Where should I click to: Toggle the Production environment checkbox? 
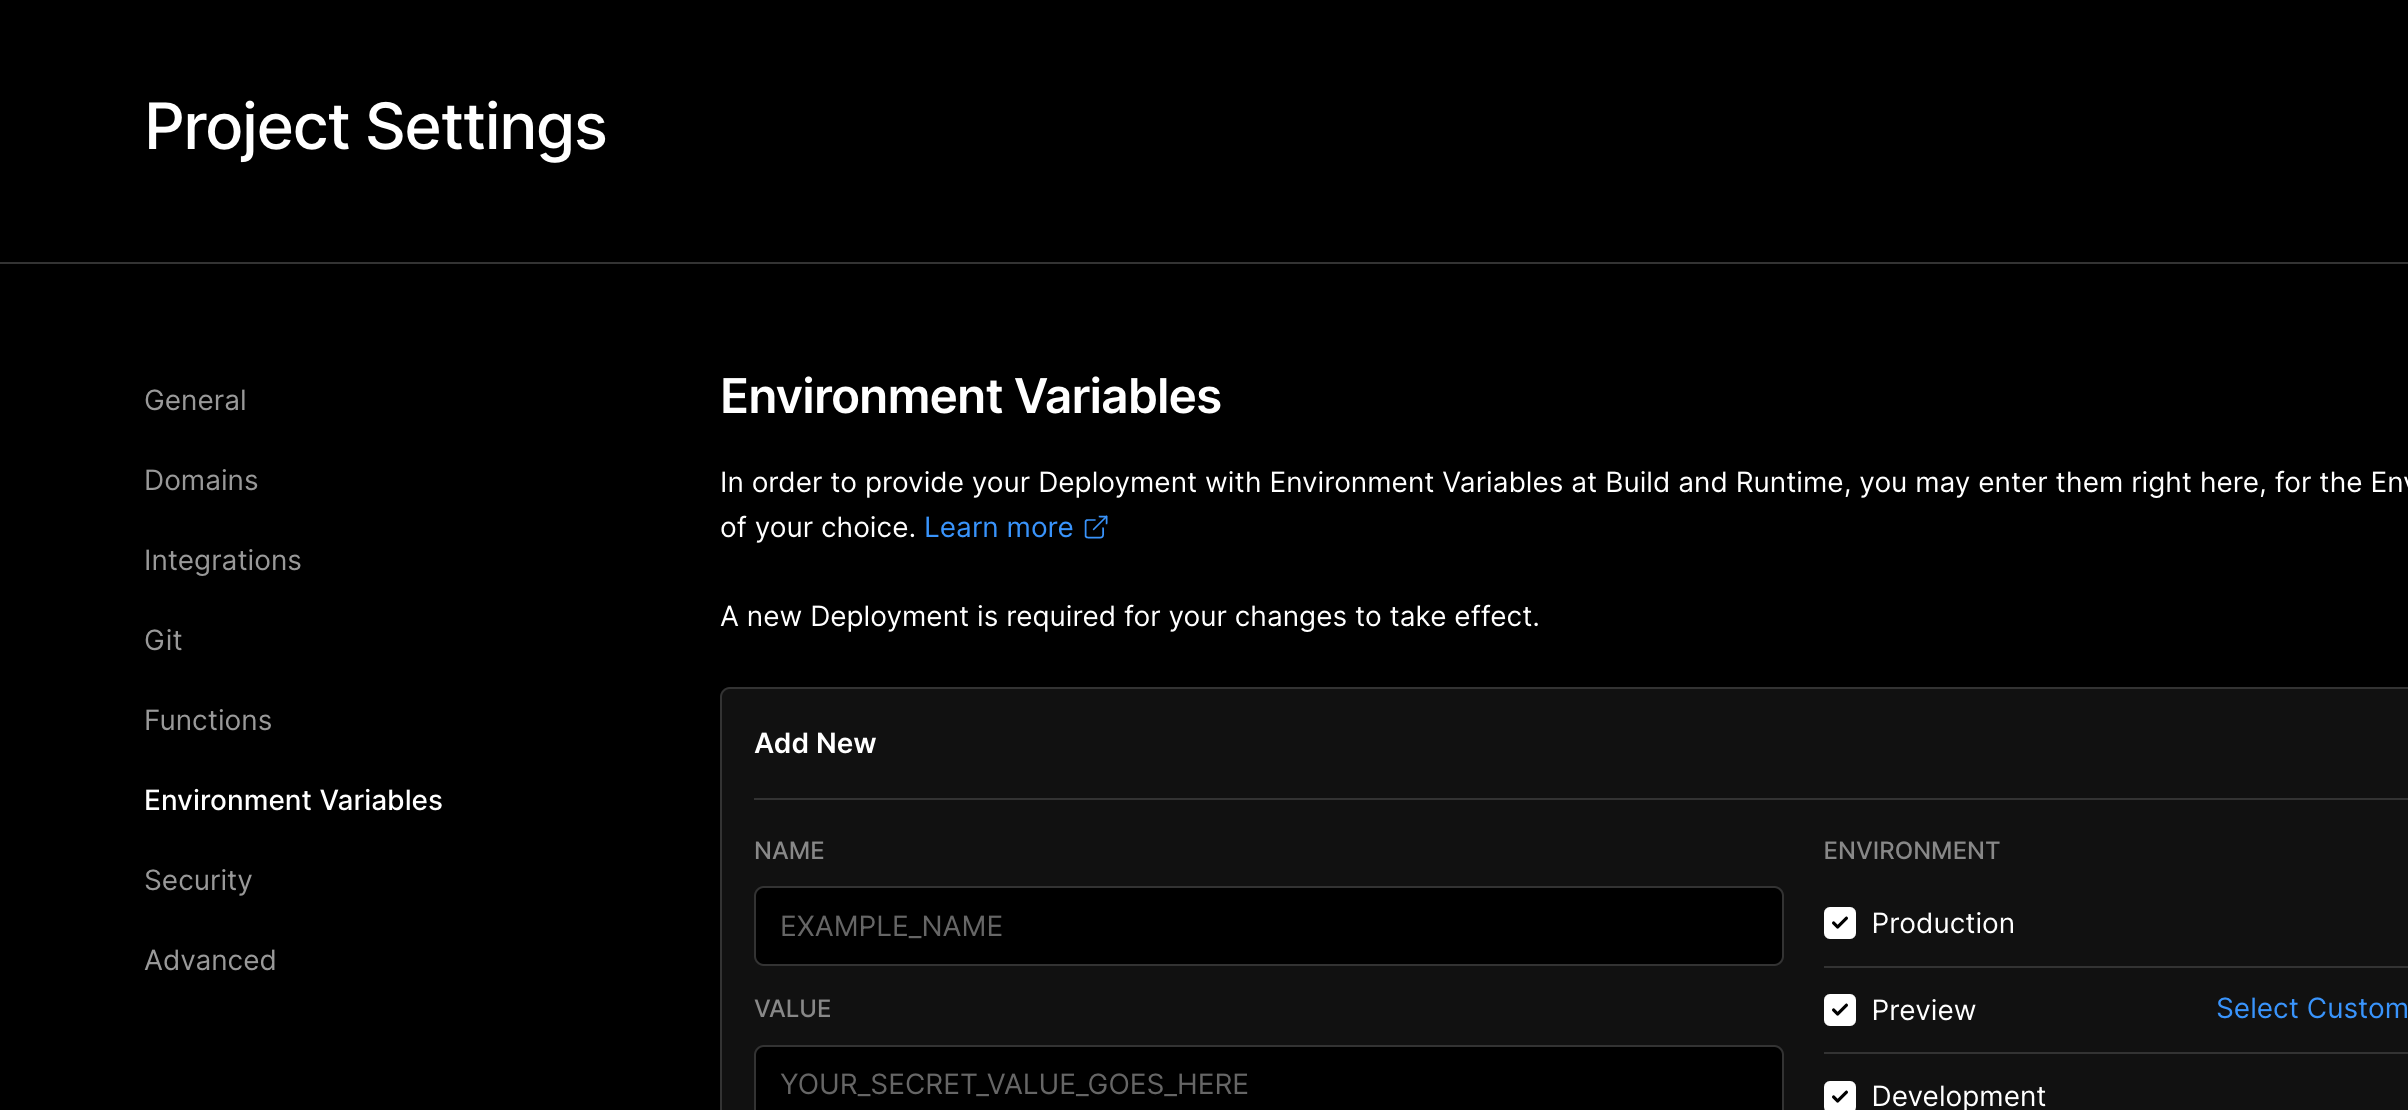(1839, 923)
